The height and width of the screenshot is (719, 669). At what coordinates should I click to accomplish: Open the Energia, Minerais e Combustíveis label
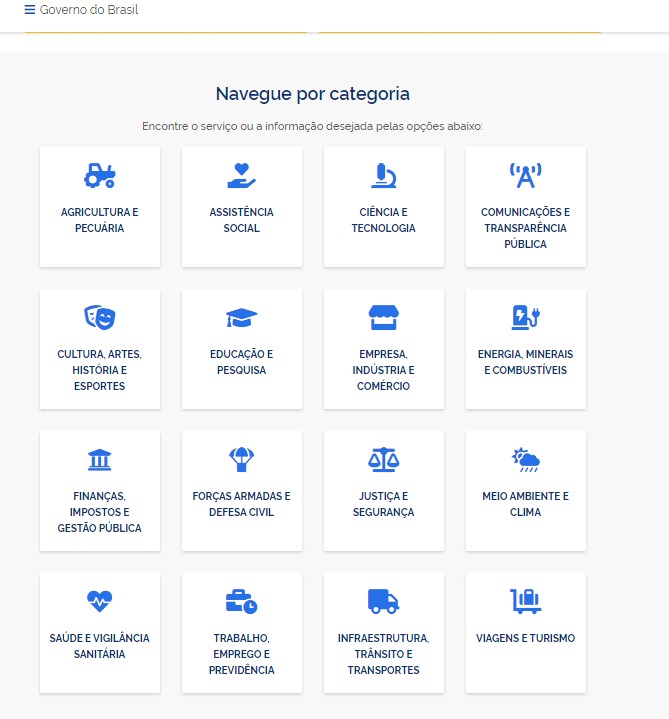tap(526, 362)
